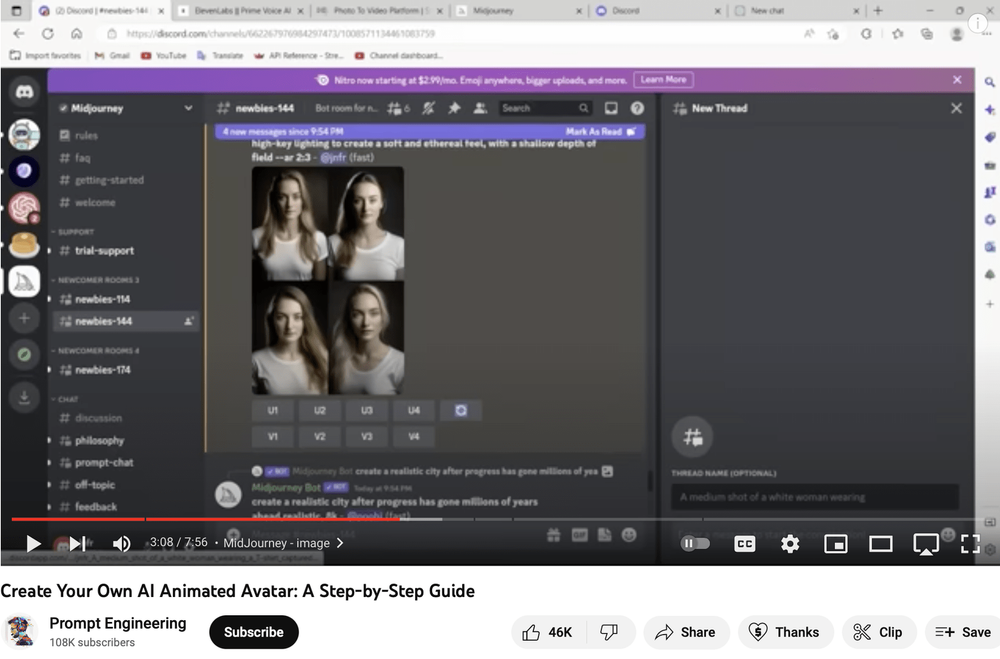1000x659 pixels.
Task: Skip to the next video
Action: [x=78, y=544]
